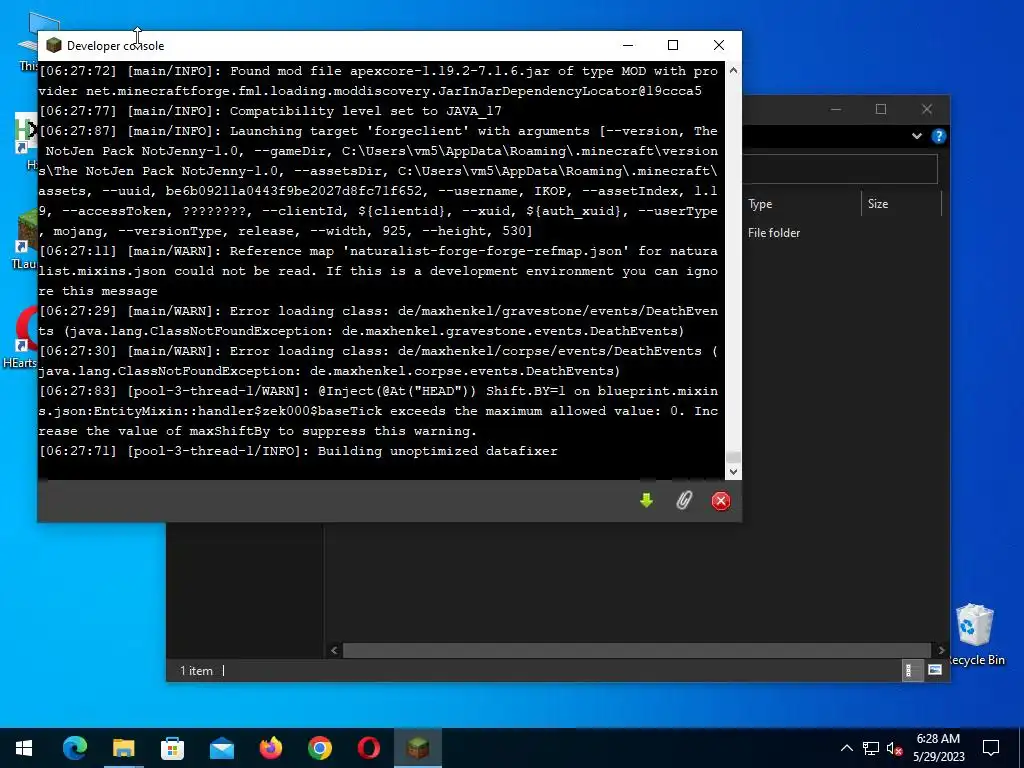
Task: Maximize the File Explorer window
Action: pos(881,109)
